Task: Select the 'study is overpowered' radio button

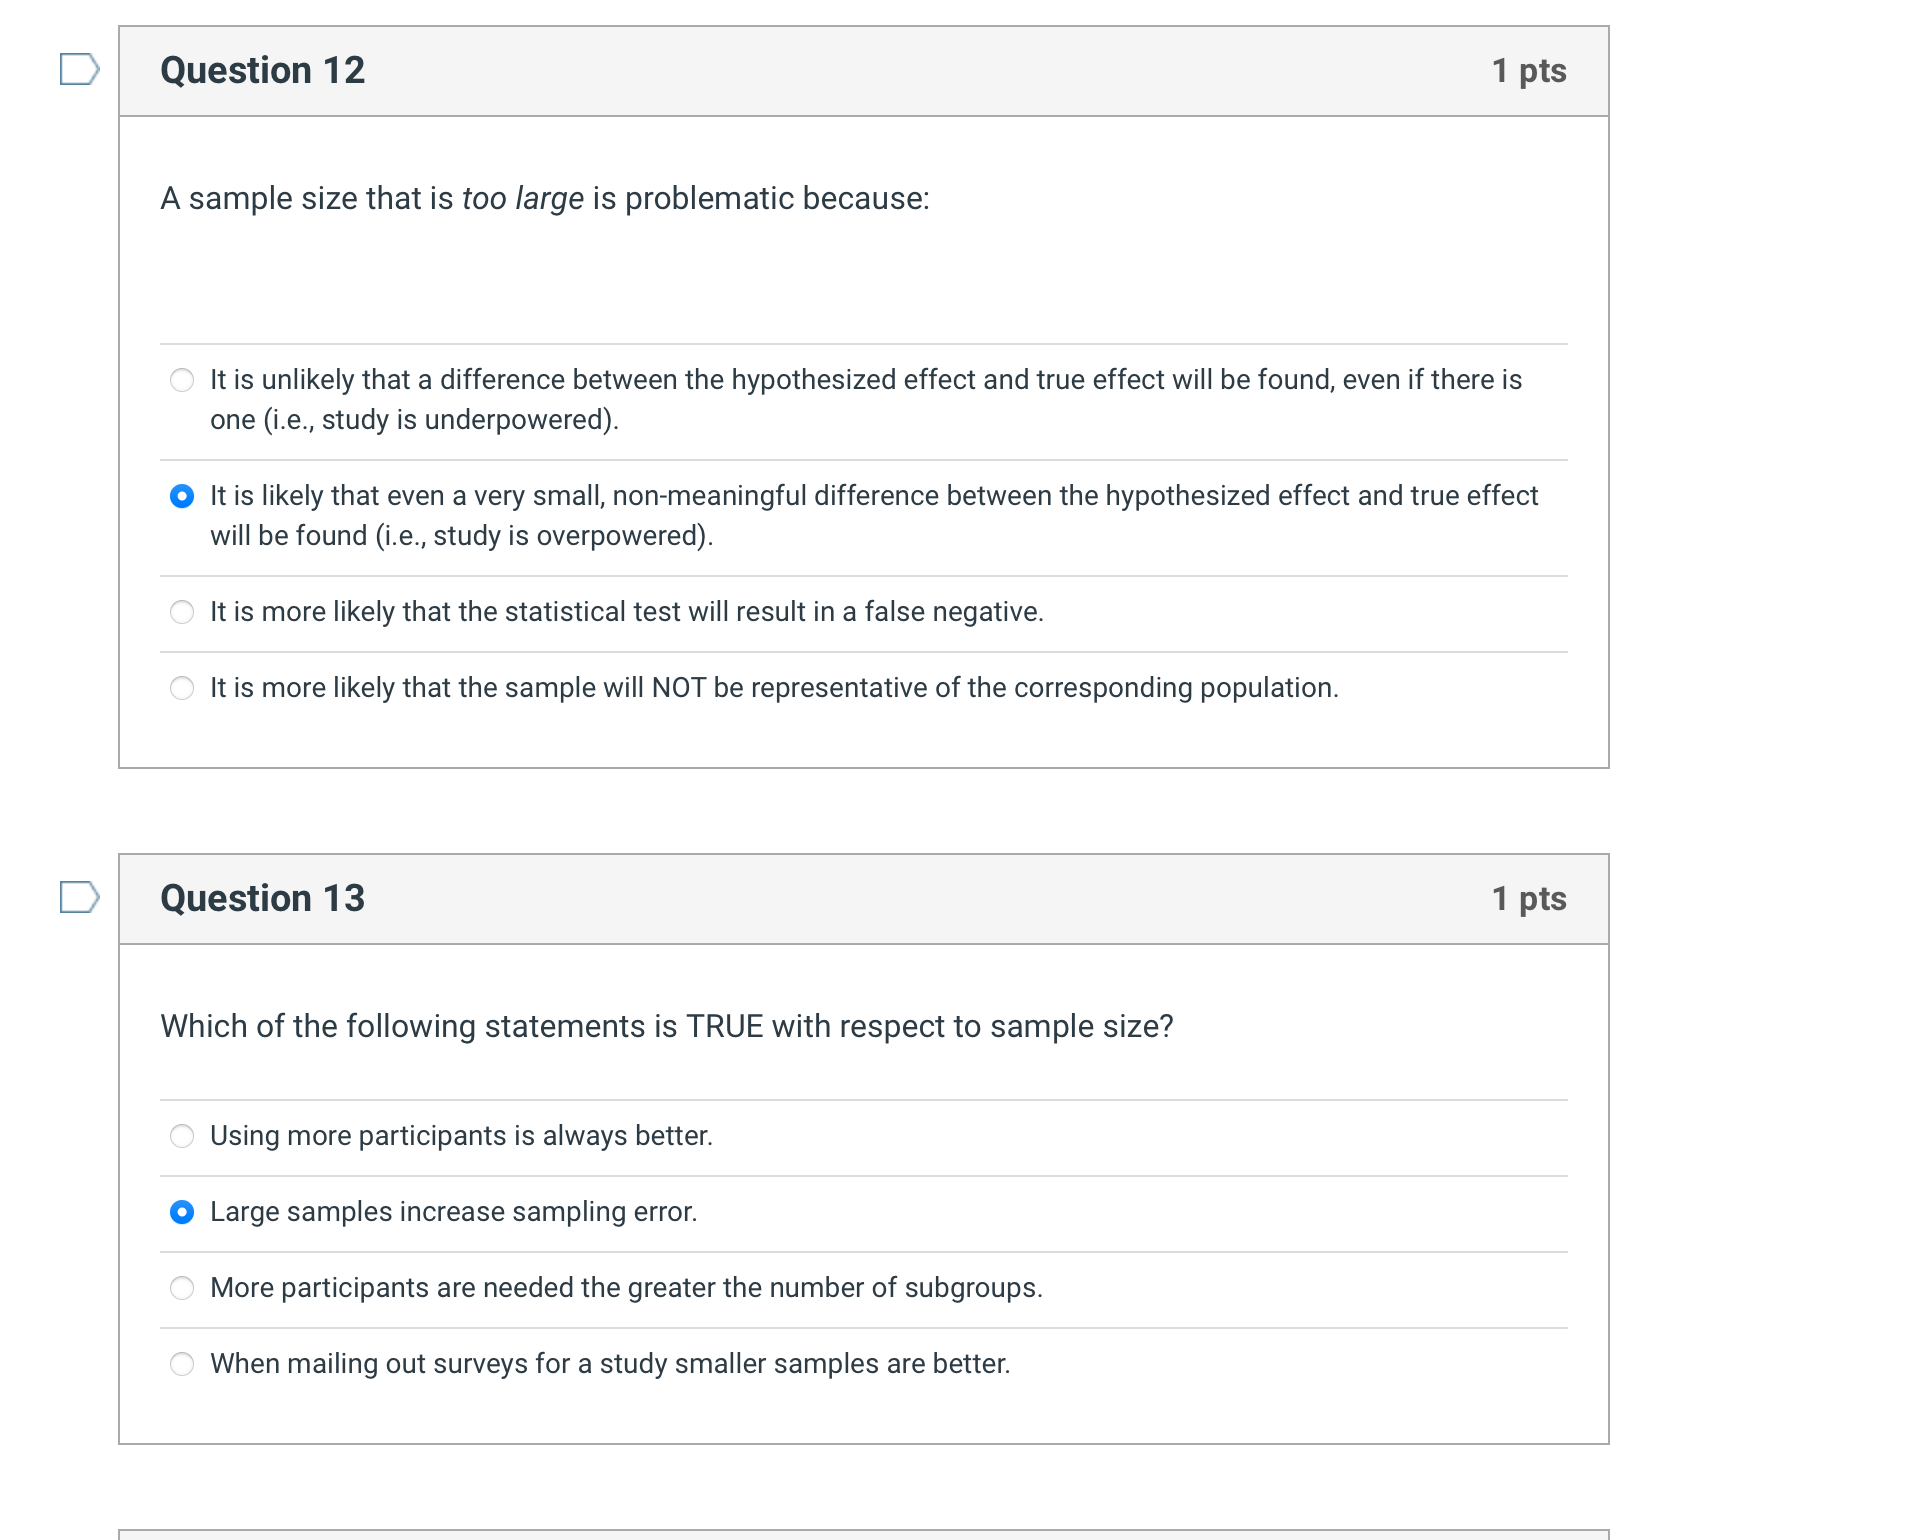Action: pos(182,496)
